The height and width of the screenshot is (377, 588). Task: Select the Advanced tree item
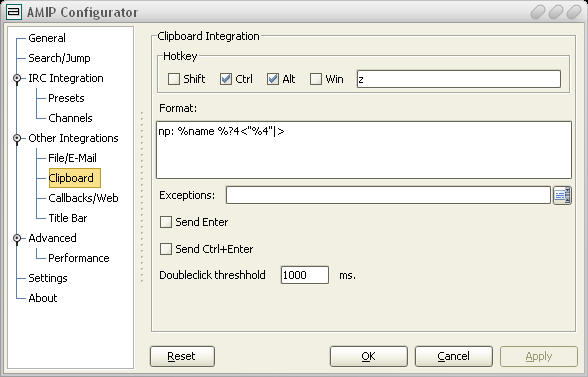coord(52,238)
